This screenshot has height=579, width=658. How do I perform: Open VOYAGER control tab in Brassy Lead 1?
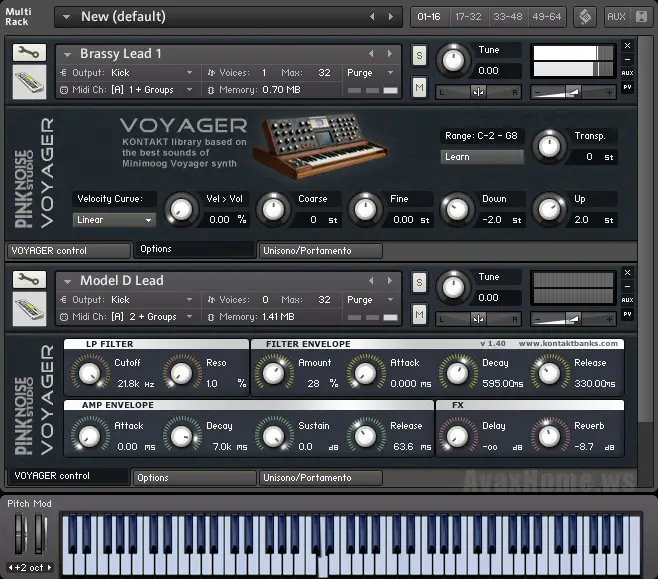coord(69,251)
